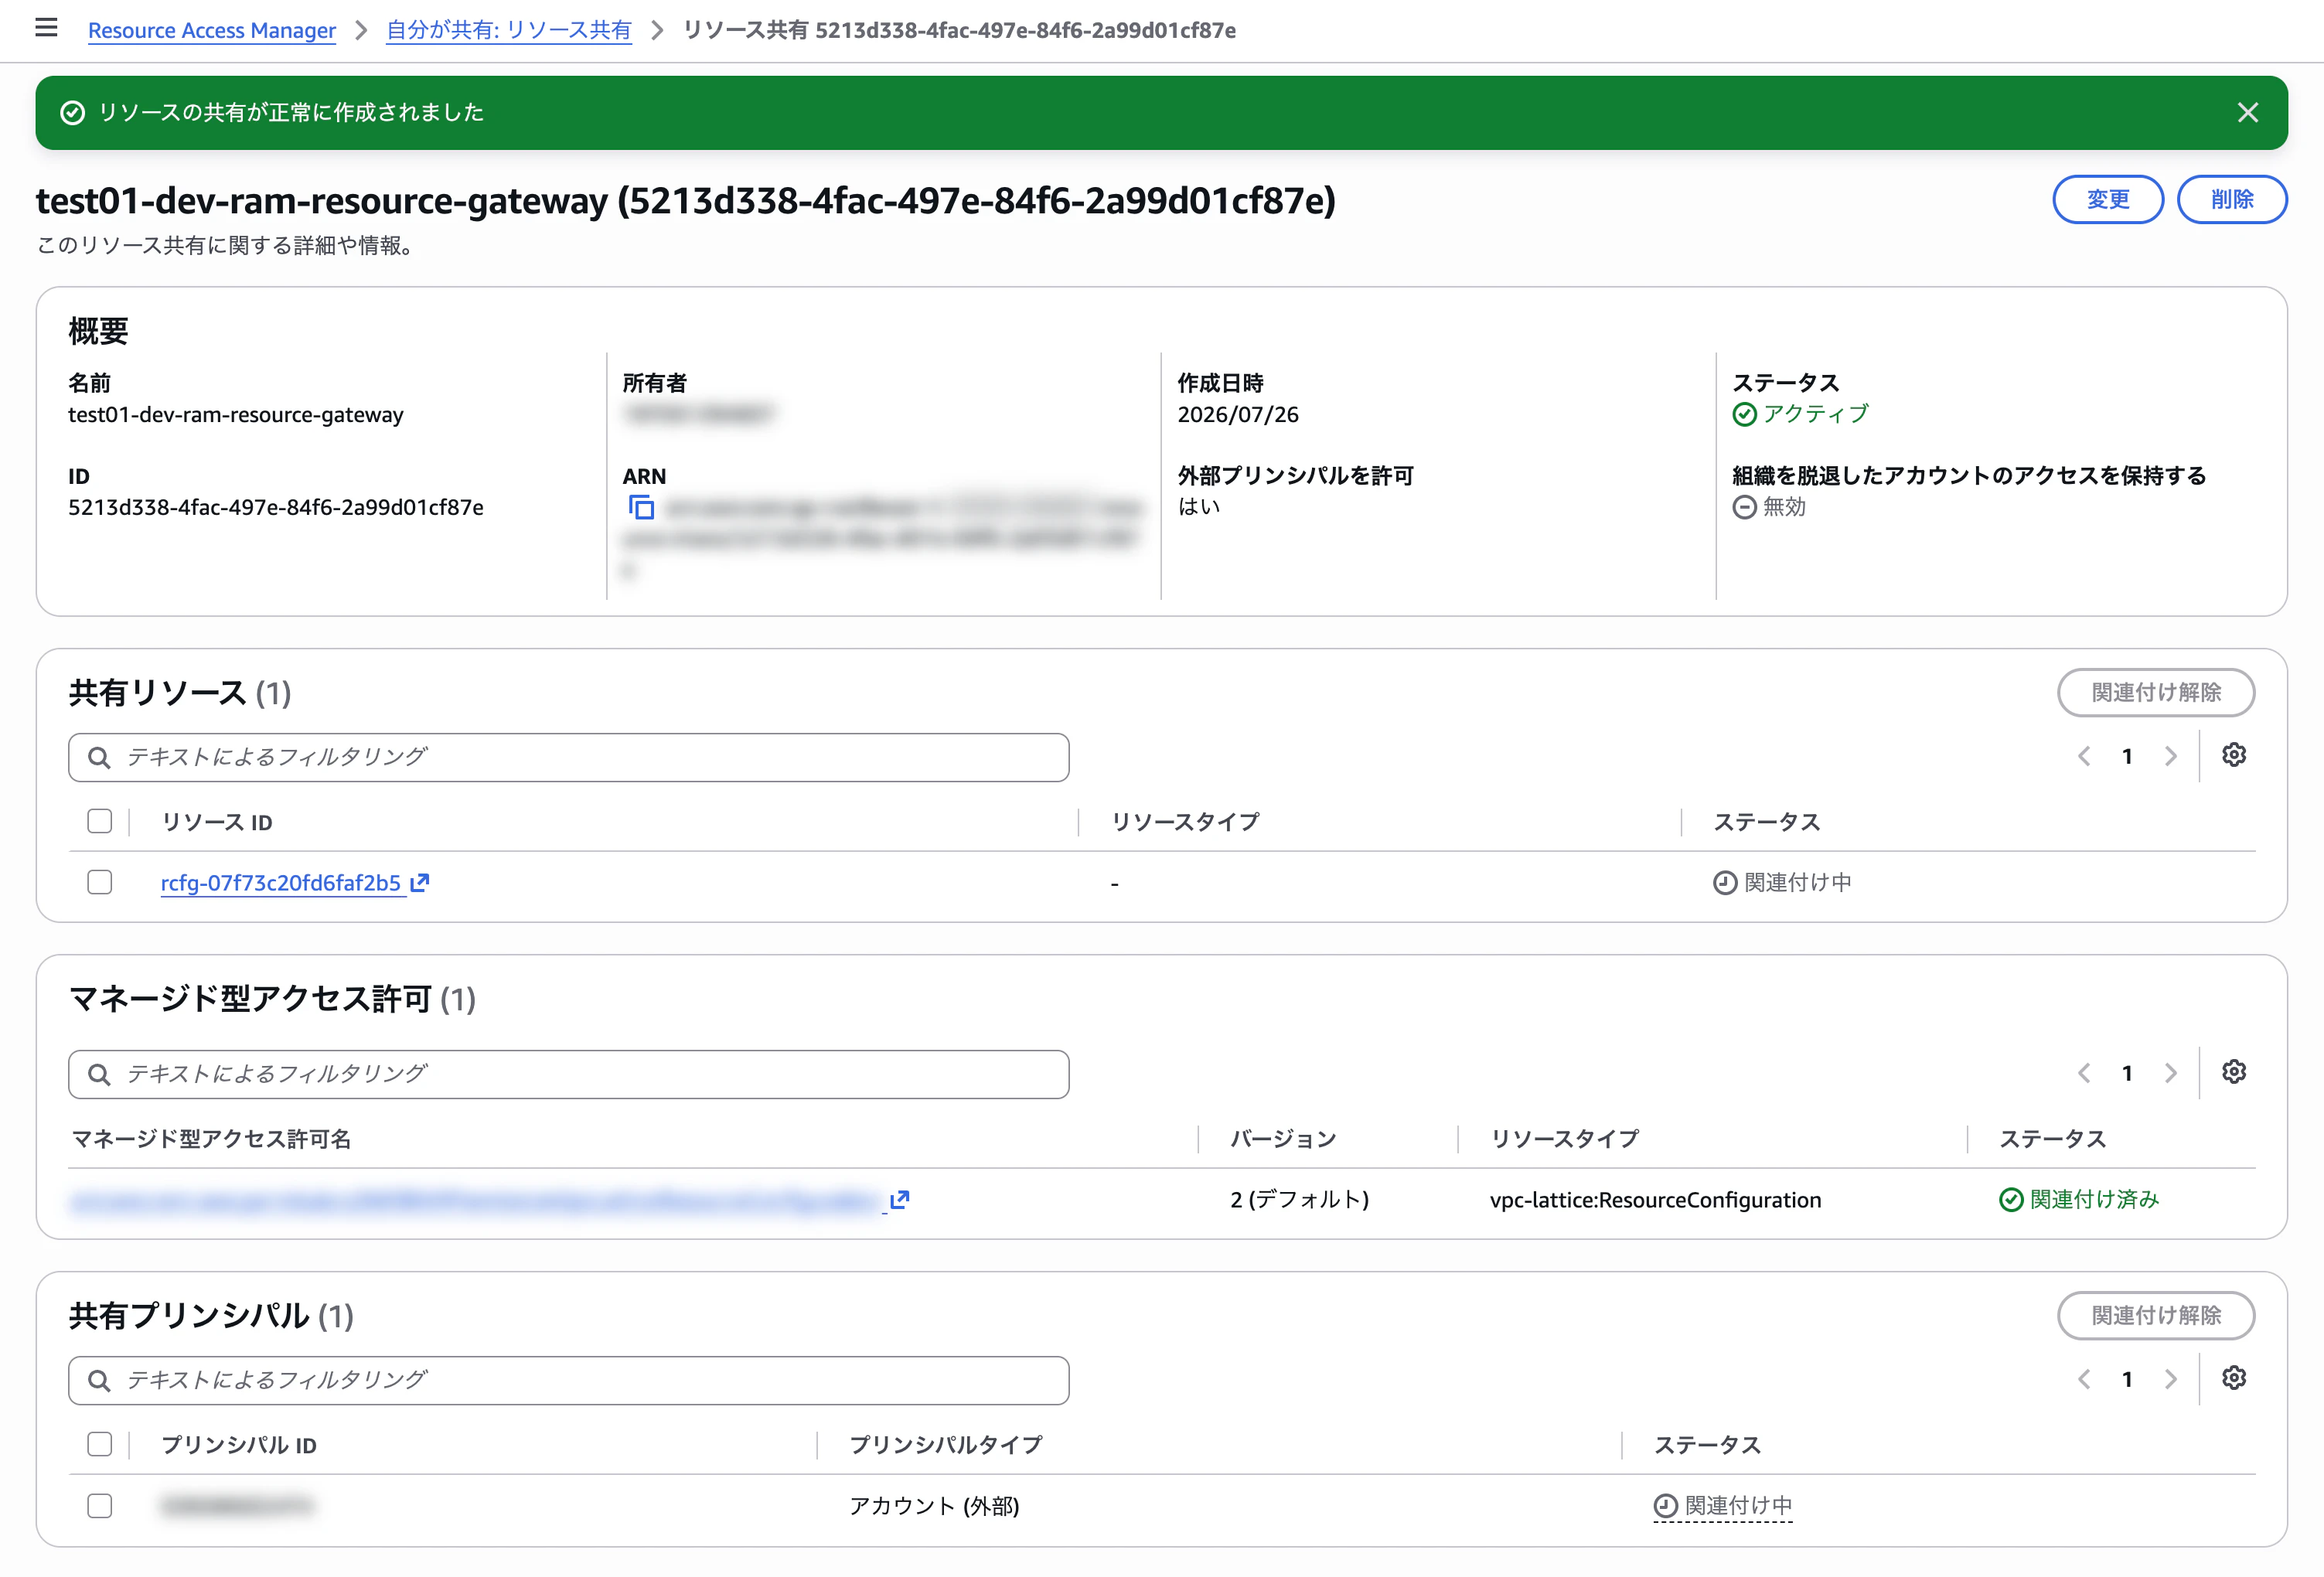Open the managed permission external link icon
This screenshot has width=2324, height=1577.
coord(899,1199)
